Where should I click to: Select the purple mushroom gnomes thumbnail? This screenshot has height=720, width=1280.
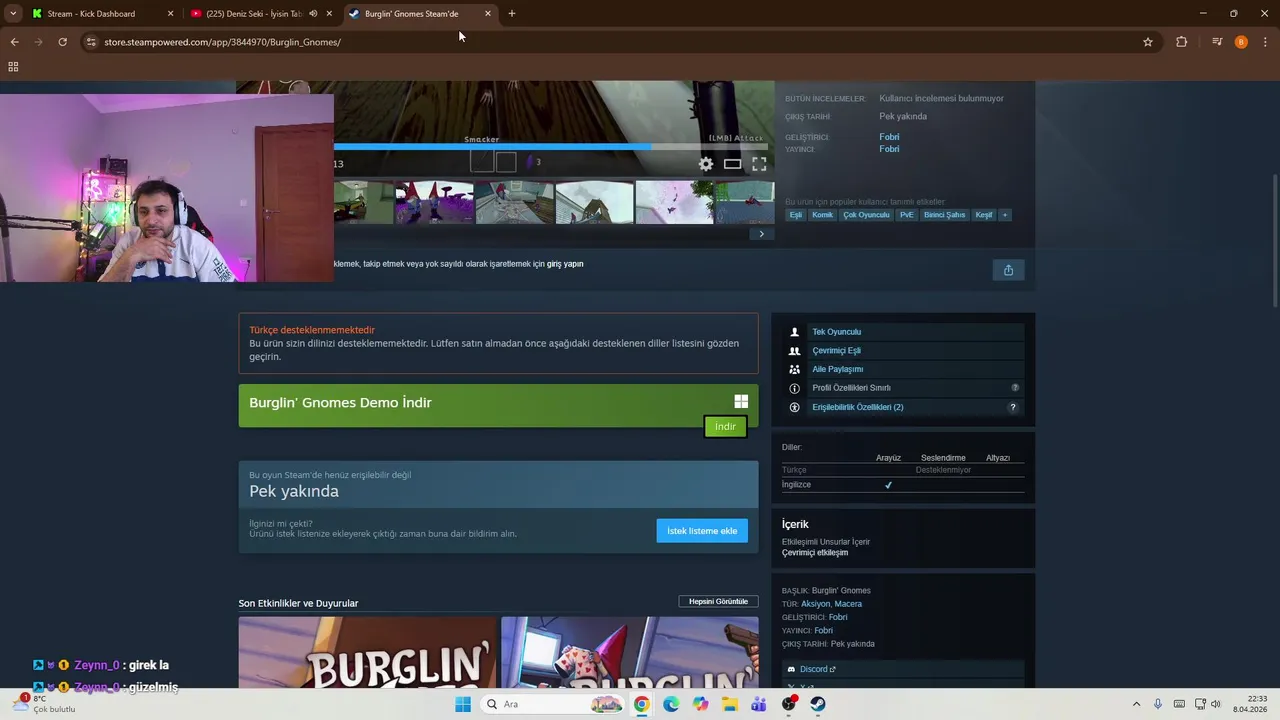[434, 203]
